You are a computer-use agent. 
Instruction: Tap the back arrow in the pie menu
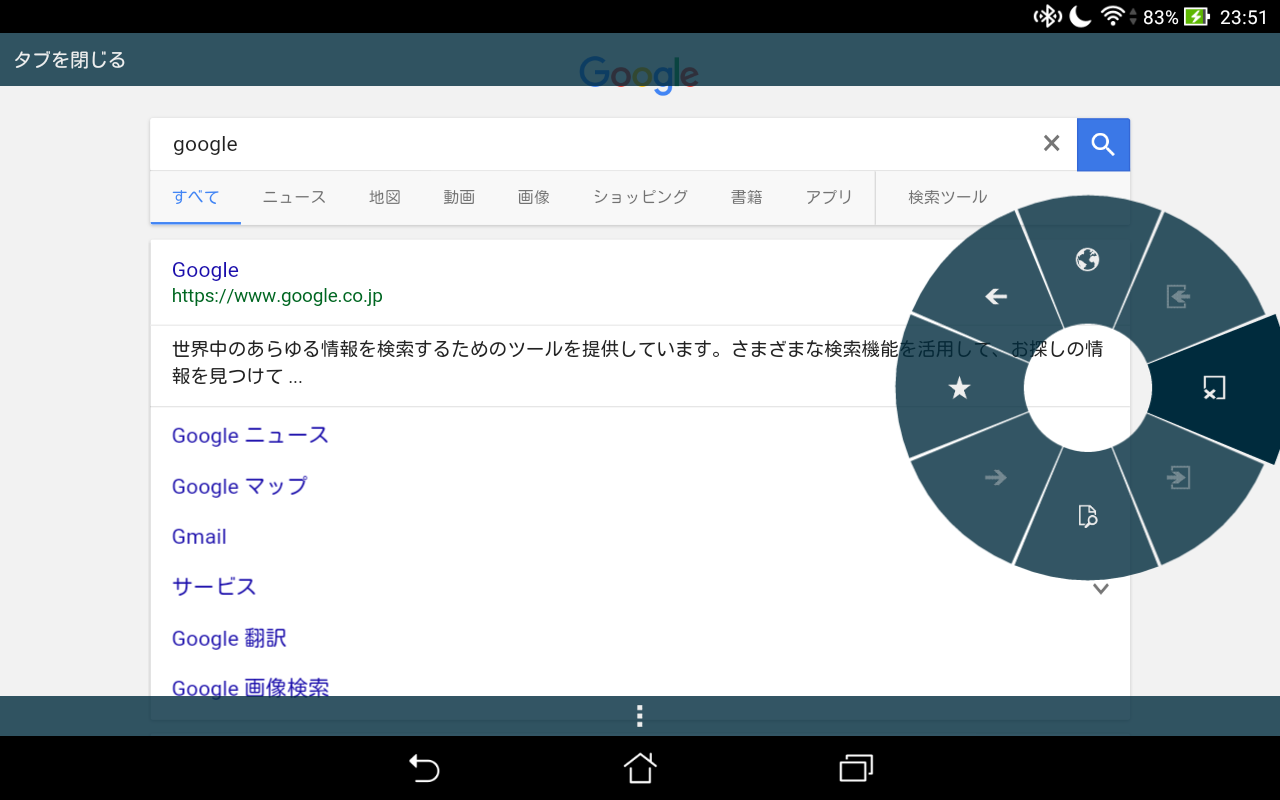[995, 296]
